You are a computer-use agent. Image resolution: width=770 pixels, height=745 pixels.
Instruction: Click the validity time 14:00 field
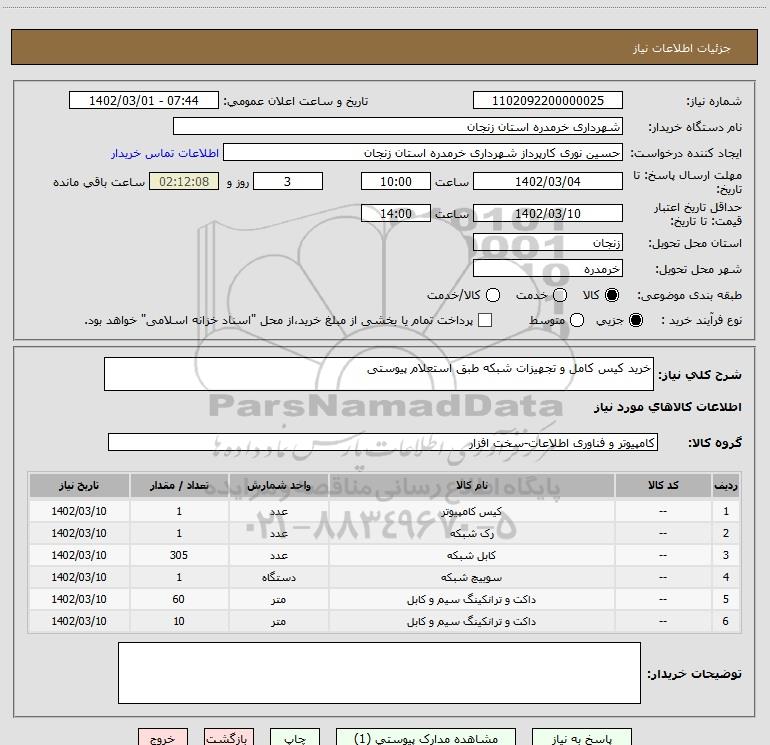pos(396,213)
